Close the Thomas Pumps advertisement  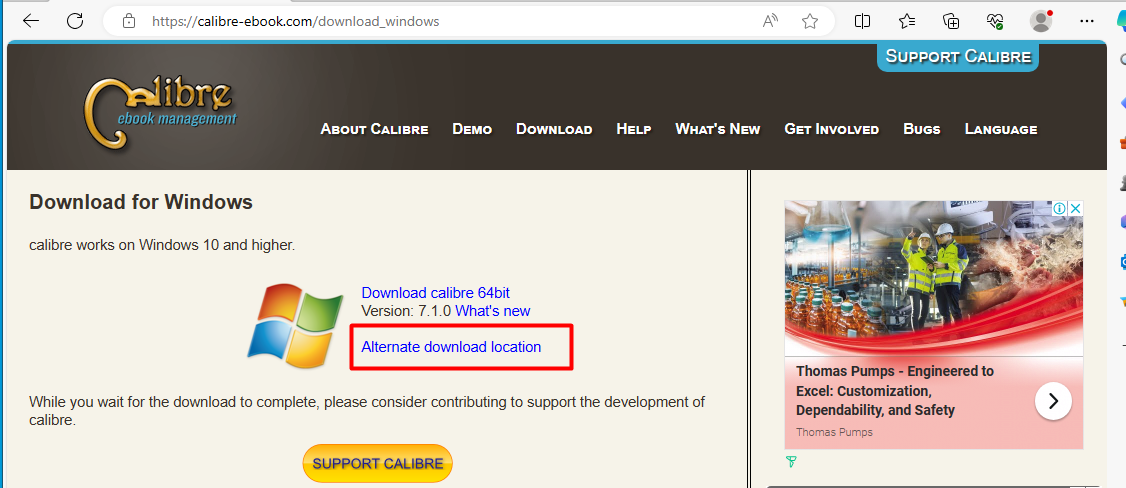click(x=1075, y=208)
